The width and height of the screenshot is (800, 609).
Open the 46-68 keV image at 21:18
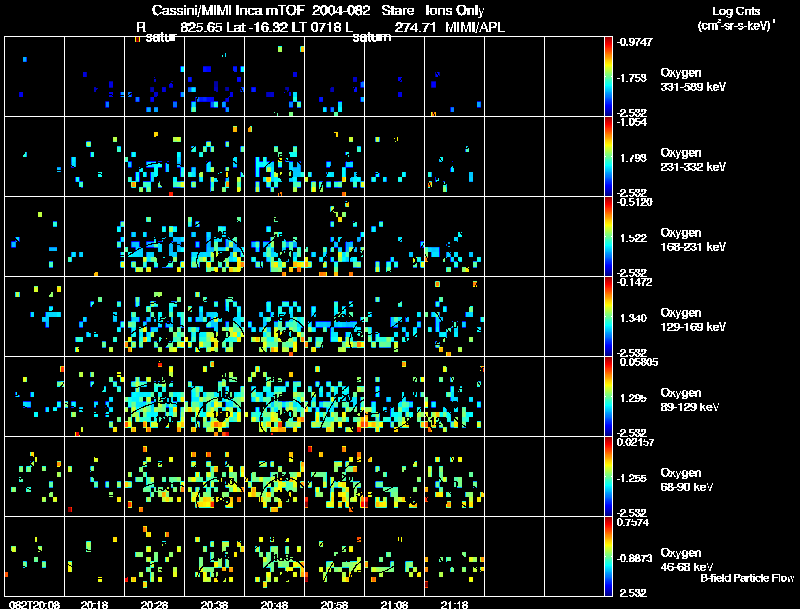click(455, 556)
